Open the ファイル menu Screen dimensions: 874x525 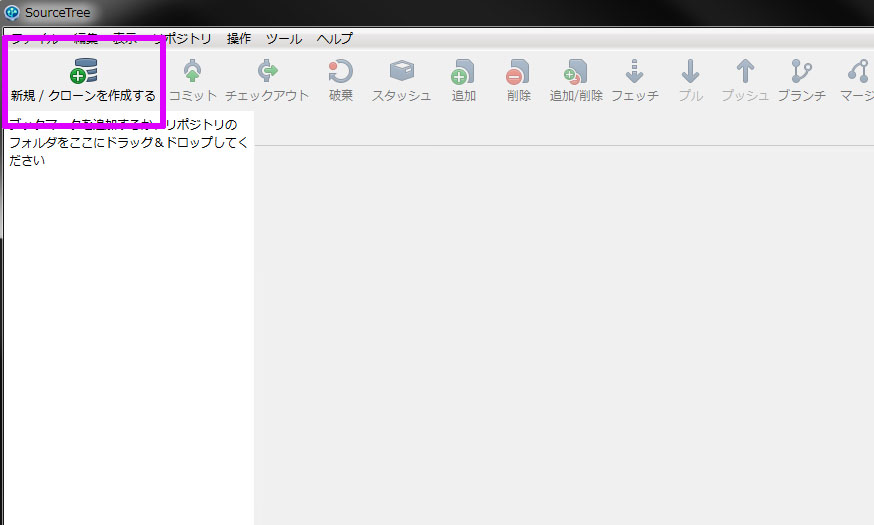tap(35, 38)
